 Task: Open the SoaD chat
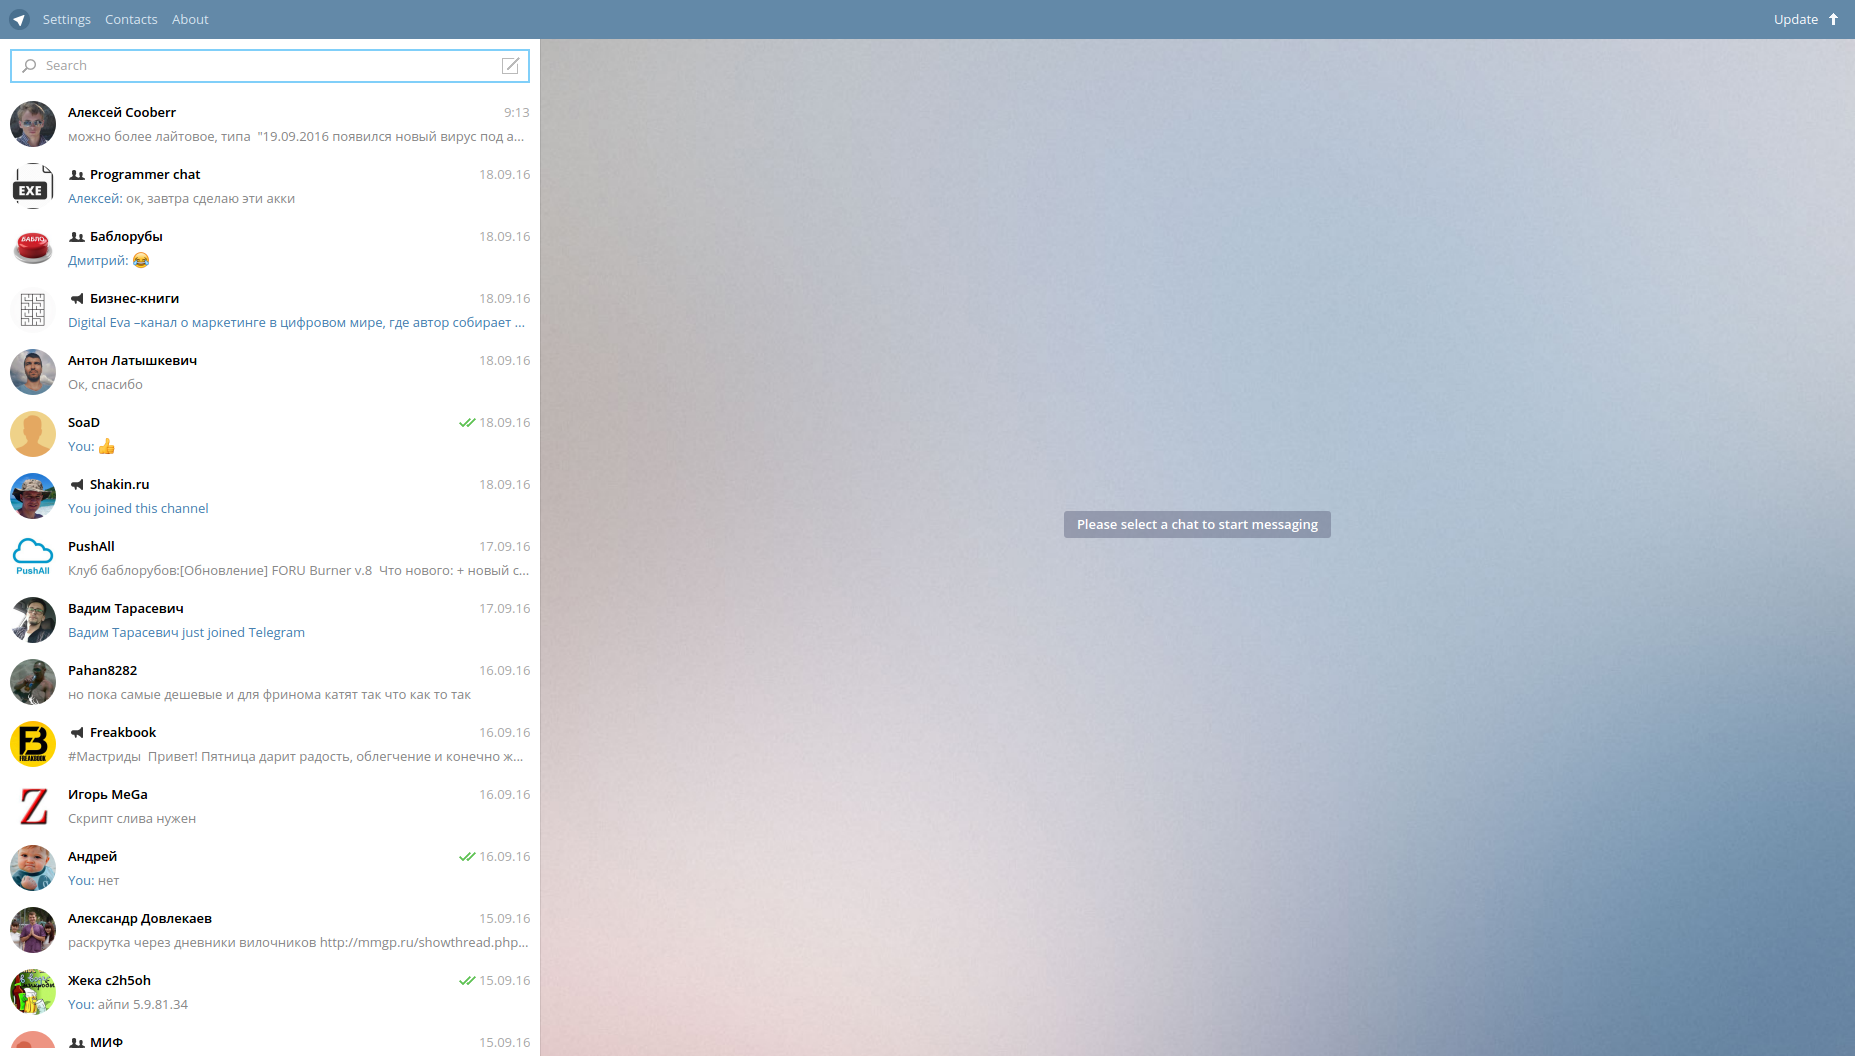tap(270, 434)
